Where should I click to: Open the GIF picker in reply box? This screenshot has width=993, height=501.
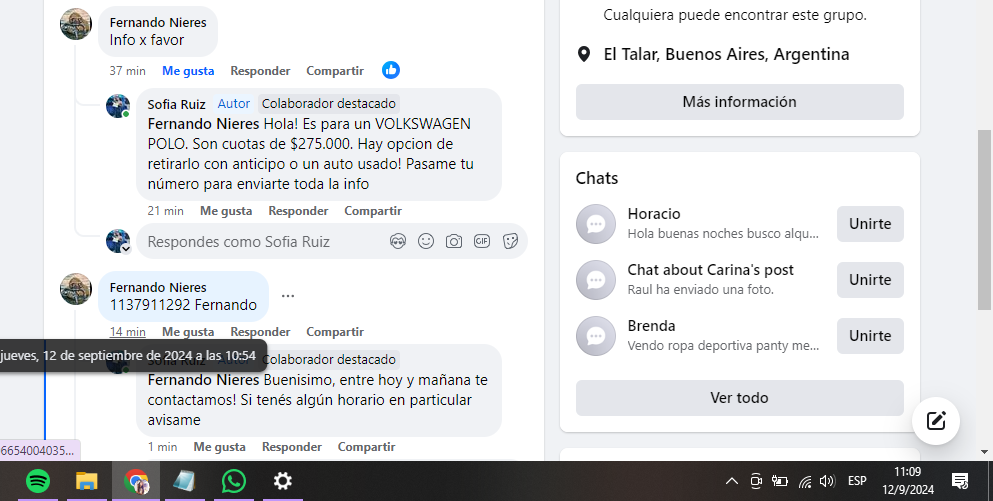point(482,241)
